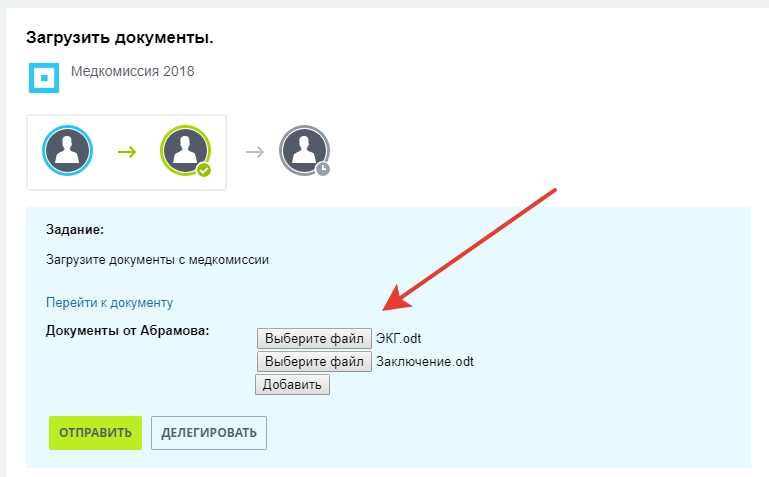Click the 'Медкомиссия 2018' process name
Image resolution: width=769 pixels, height=477 pixels.
[132, 72]
